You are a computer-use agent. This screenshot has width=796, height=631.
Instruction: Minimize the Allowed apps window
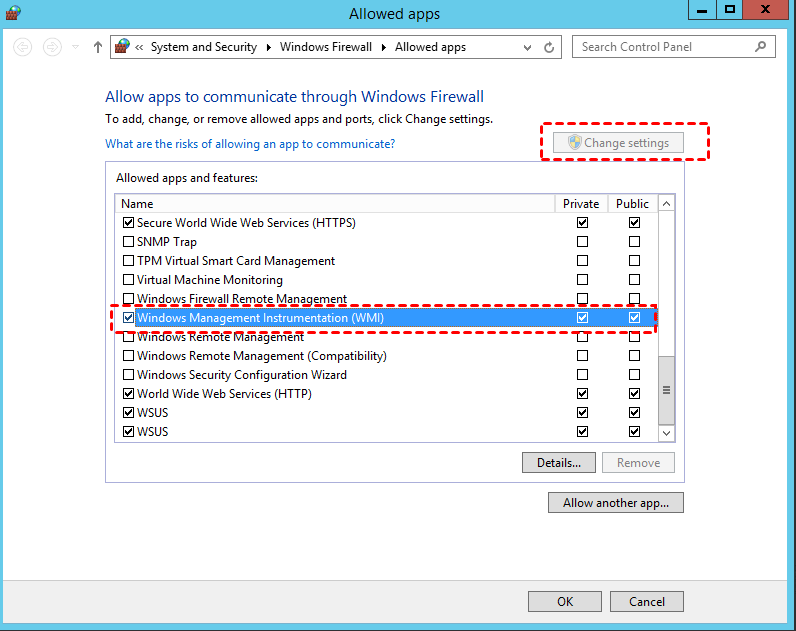(x=702, y=10)
